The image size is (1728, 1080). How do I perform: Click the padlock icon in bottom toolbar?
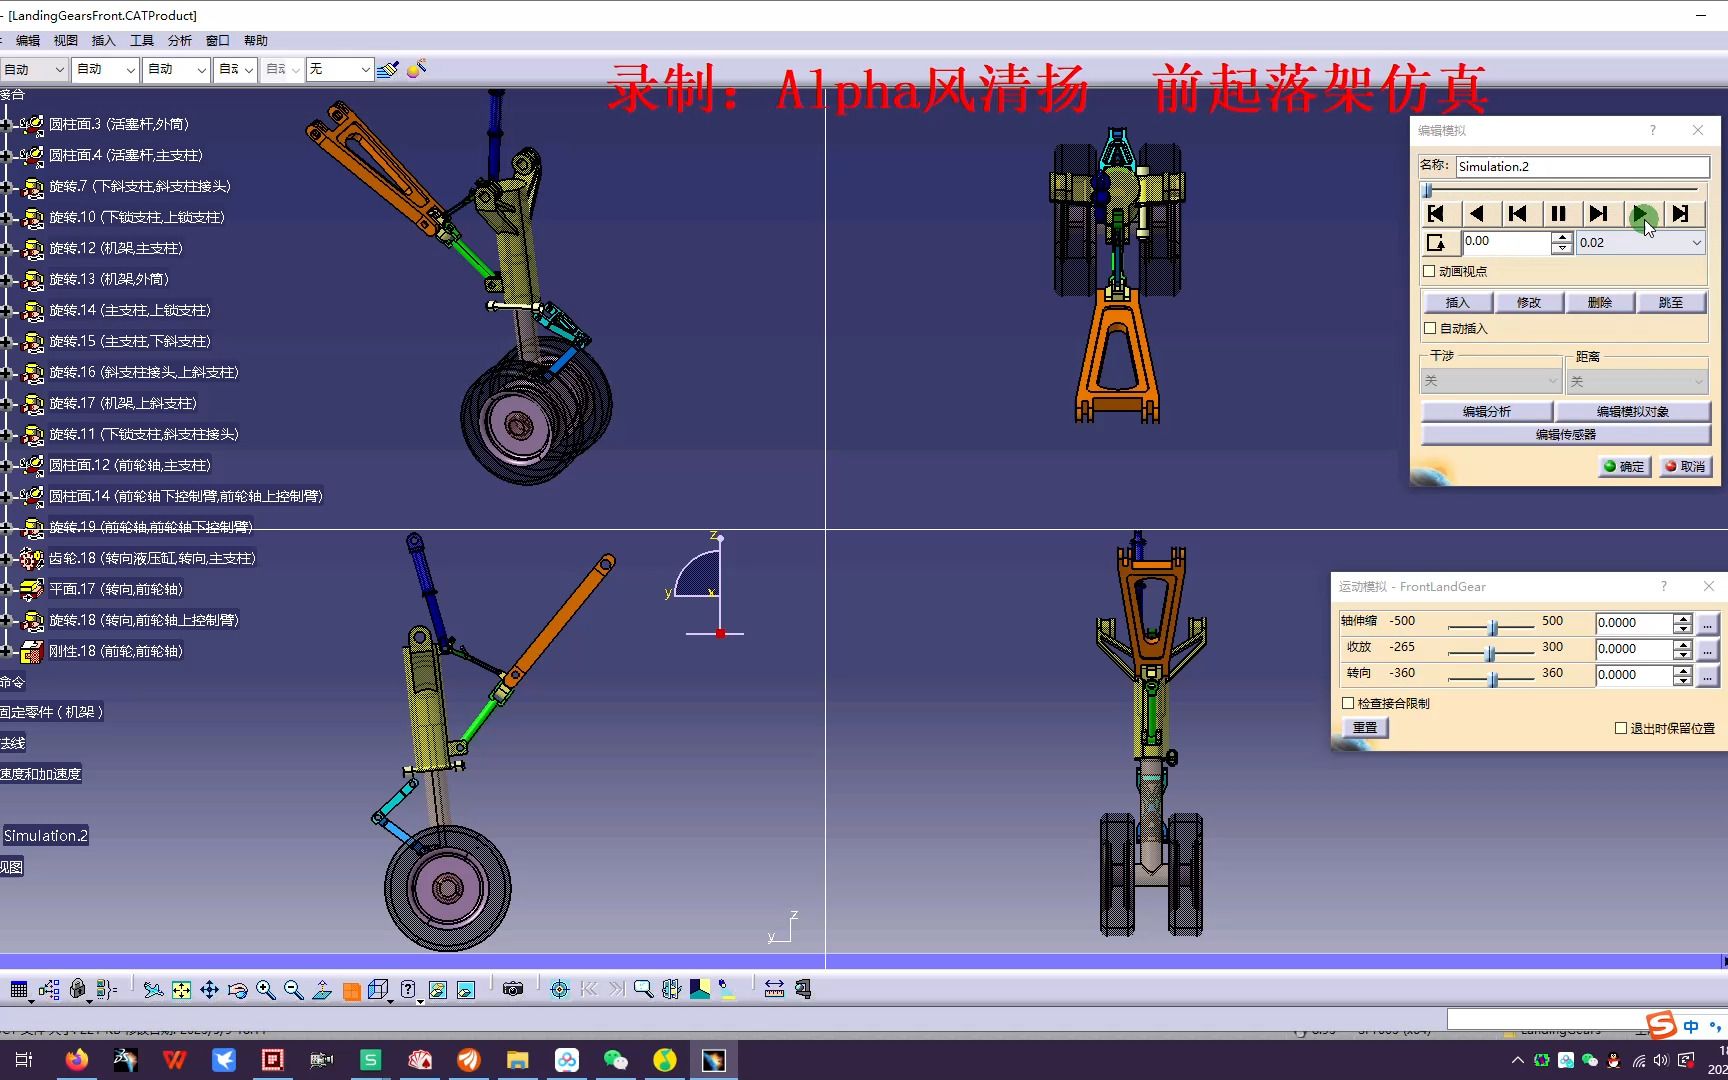78,990
